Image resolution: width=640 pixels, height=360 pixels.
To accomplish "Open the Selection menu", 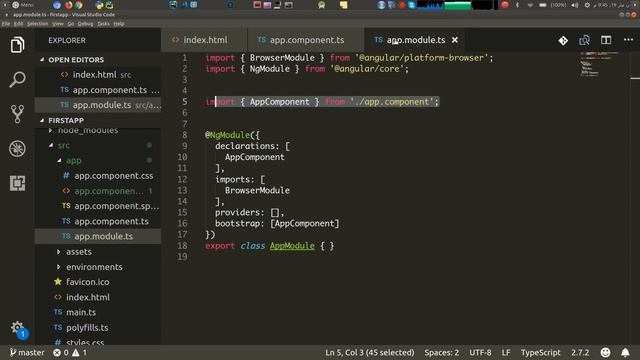I will (x=38, y=24).
